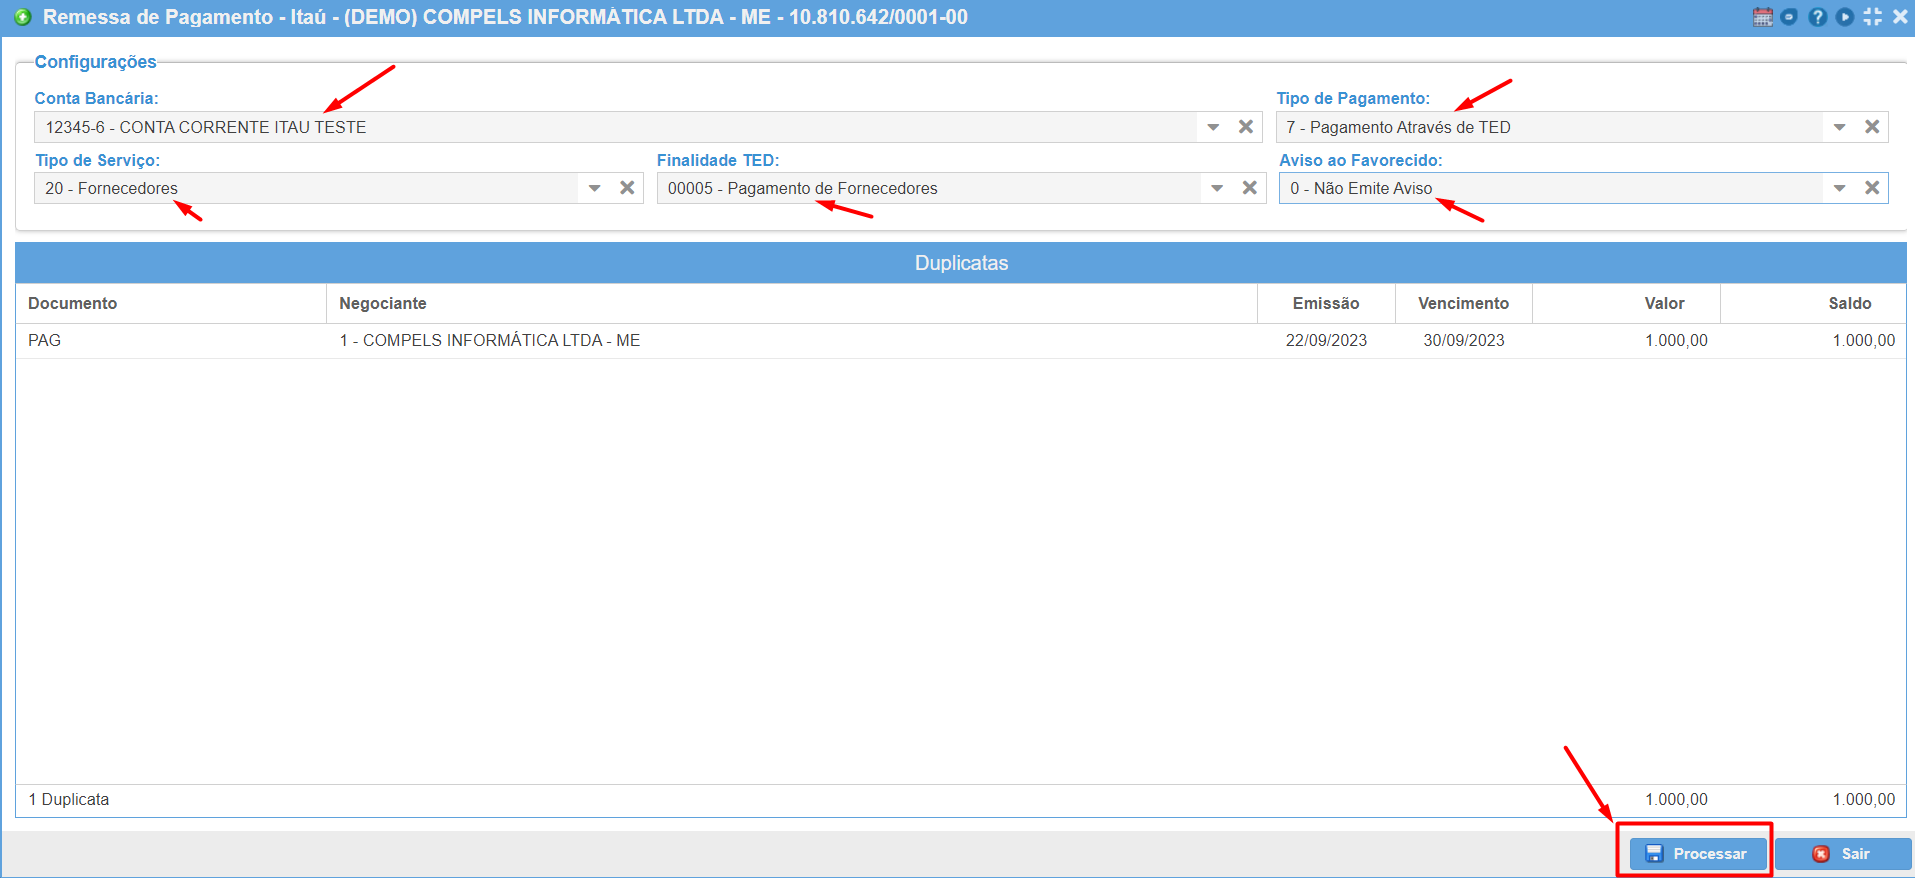
Task: Clear the Conta Bancária selection
Action: 1246,127
